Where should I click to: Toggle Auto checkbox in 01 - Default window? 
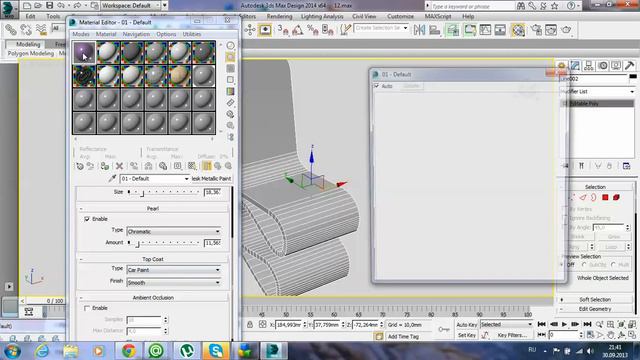click(x=377, y=86)
